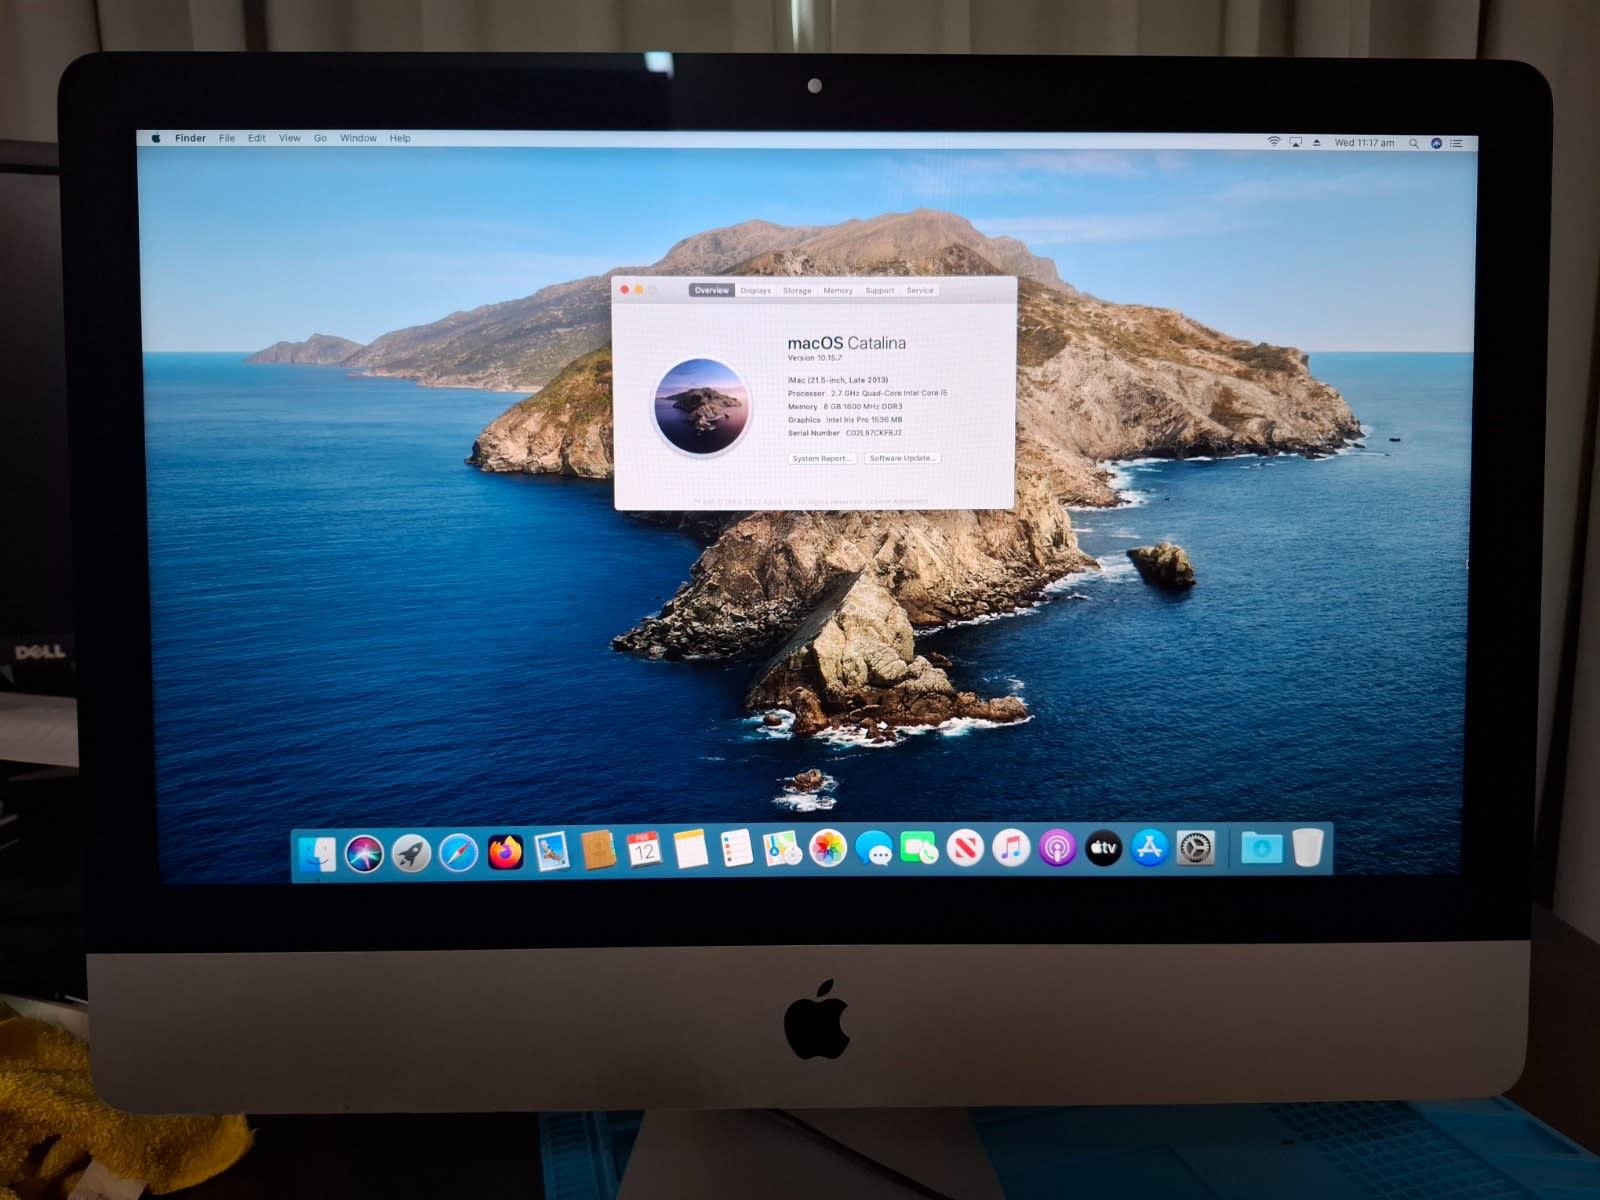The height and width of the screenshot is (1200, 1600).
Task: Click the iMac (21.5-inch, Late 2013) text
Action: 838,380
